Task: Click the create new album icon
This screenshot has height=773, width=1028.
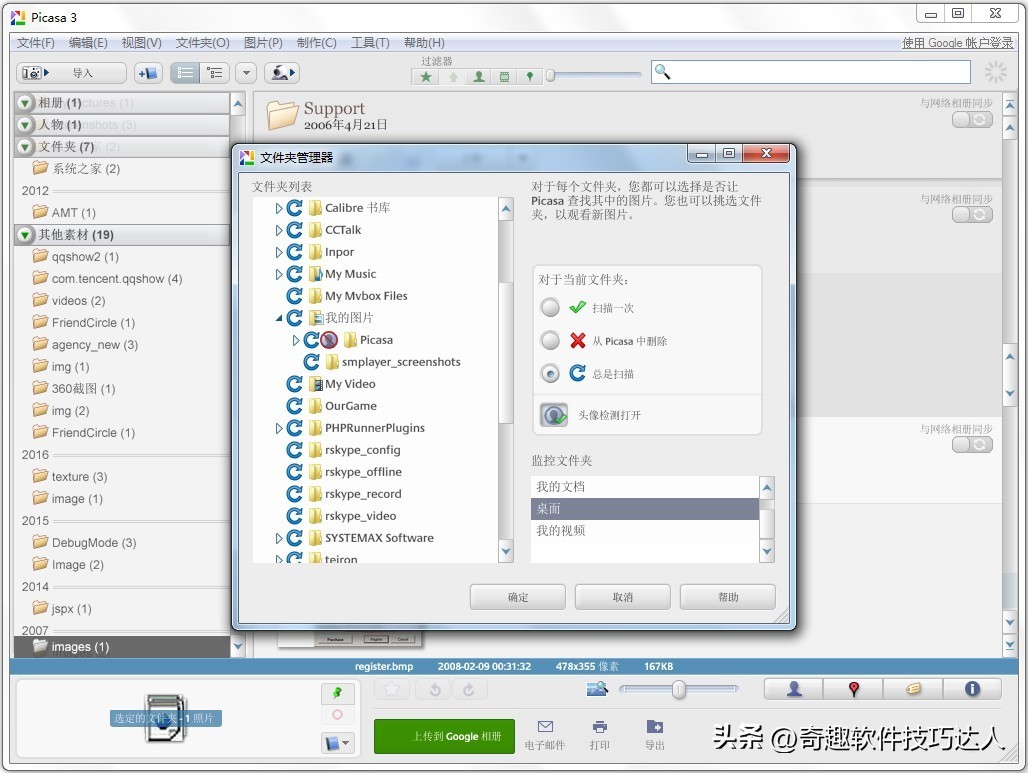Action: tap(148, 73)
